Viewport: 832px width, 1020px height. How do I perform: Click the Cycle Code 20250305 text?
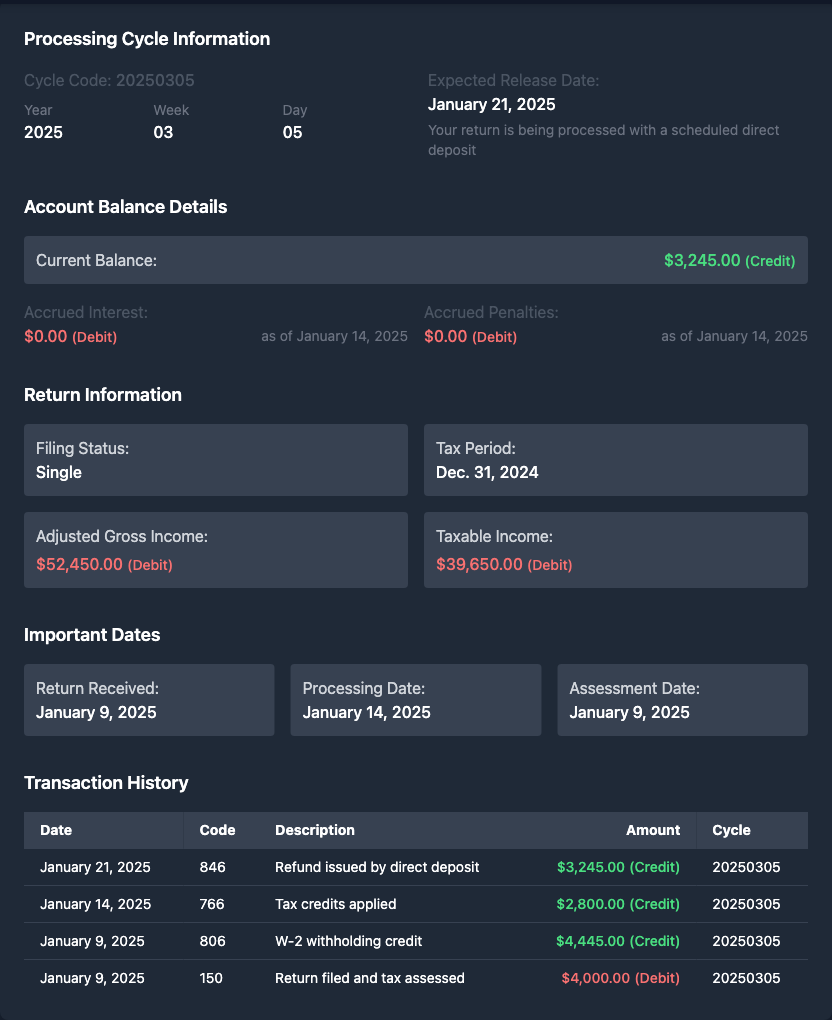pos(109,80)
